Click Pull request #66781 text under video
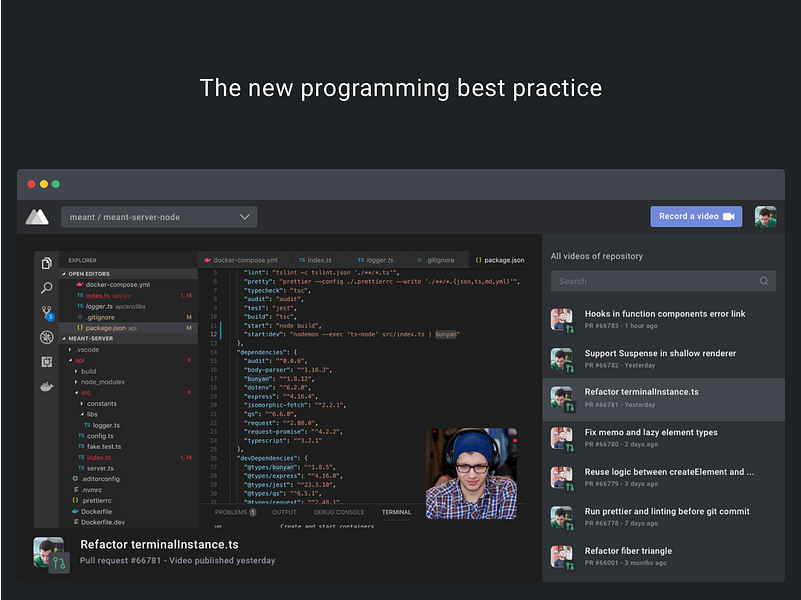 pyautogui.click(x=120, y=561)
